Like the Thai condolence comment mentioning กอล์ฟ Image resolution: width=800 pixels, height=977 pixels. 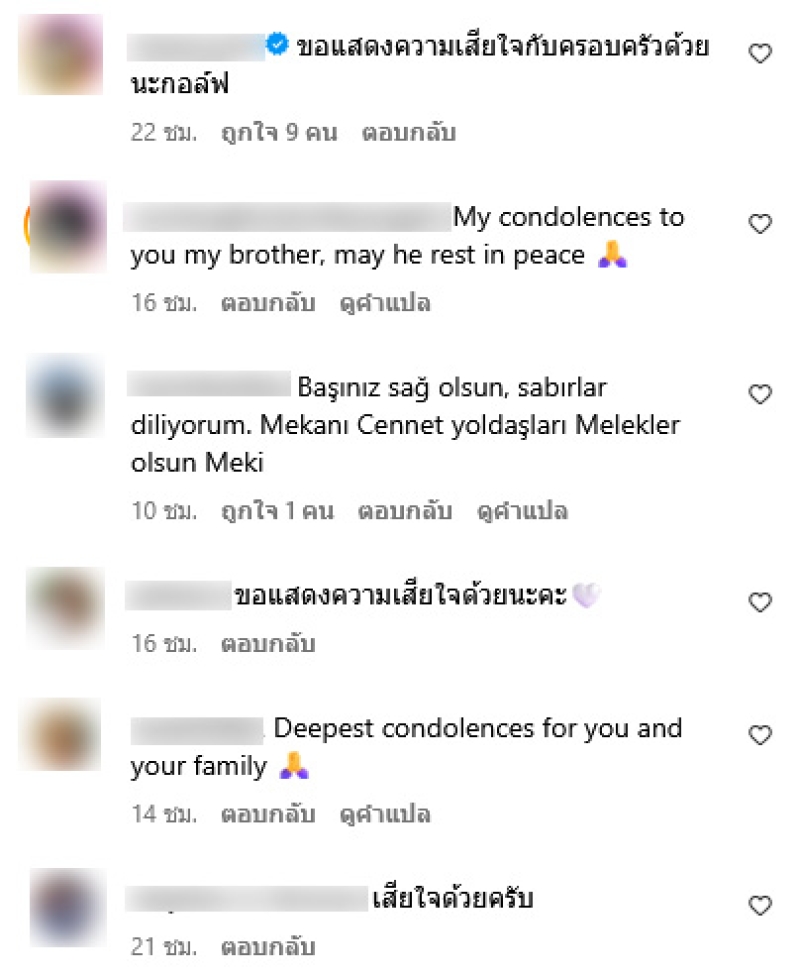point(760,54)
